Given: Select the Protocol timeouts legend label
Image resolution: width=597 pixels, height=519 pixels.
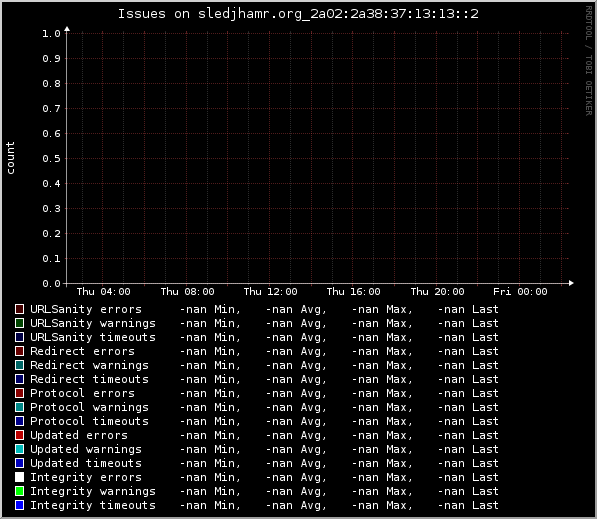Looking at the screenshot, I should [x=89, y=421].
